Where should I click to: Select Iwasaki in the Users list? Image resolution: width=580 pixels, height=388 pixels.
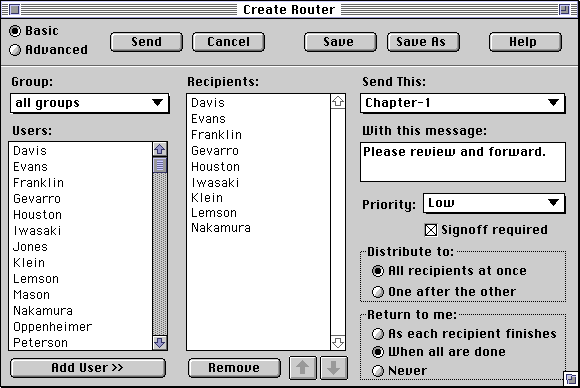[80, 230]
